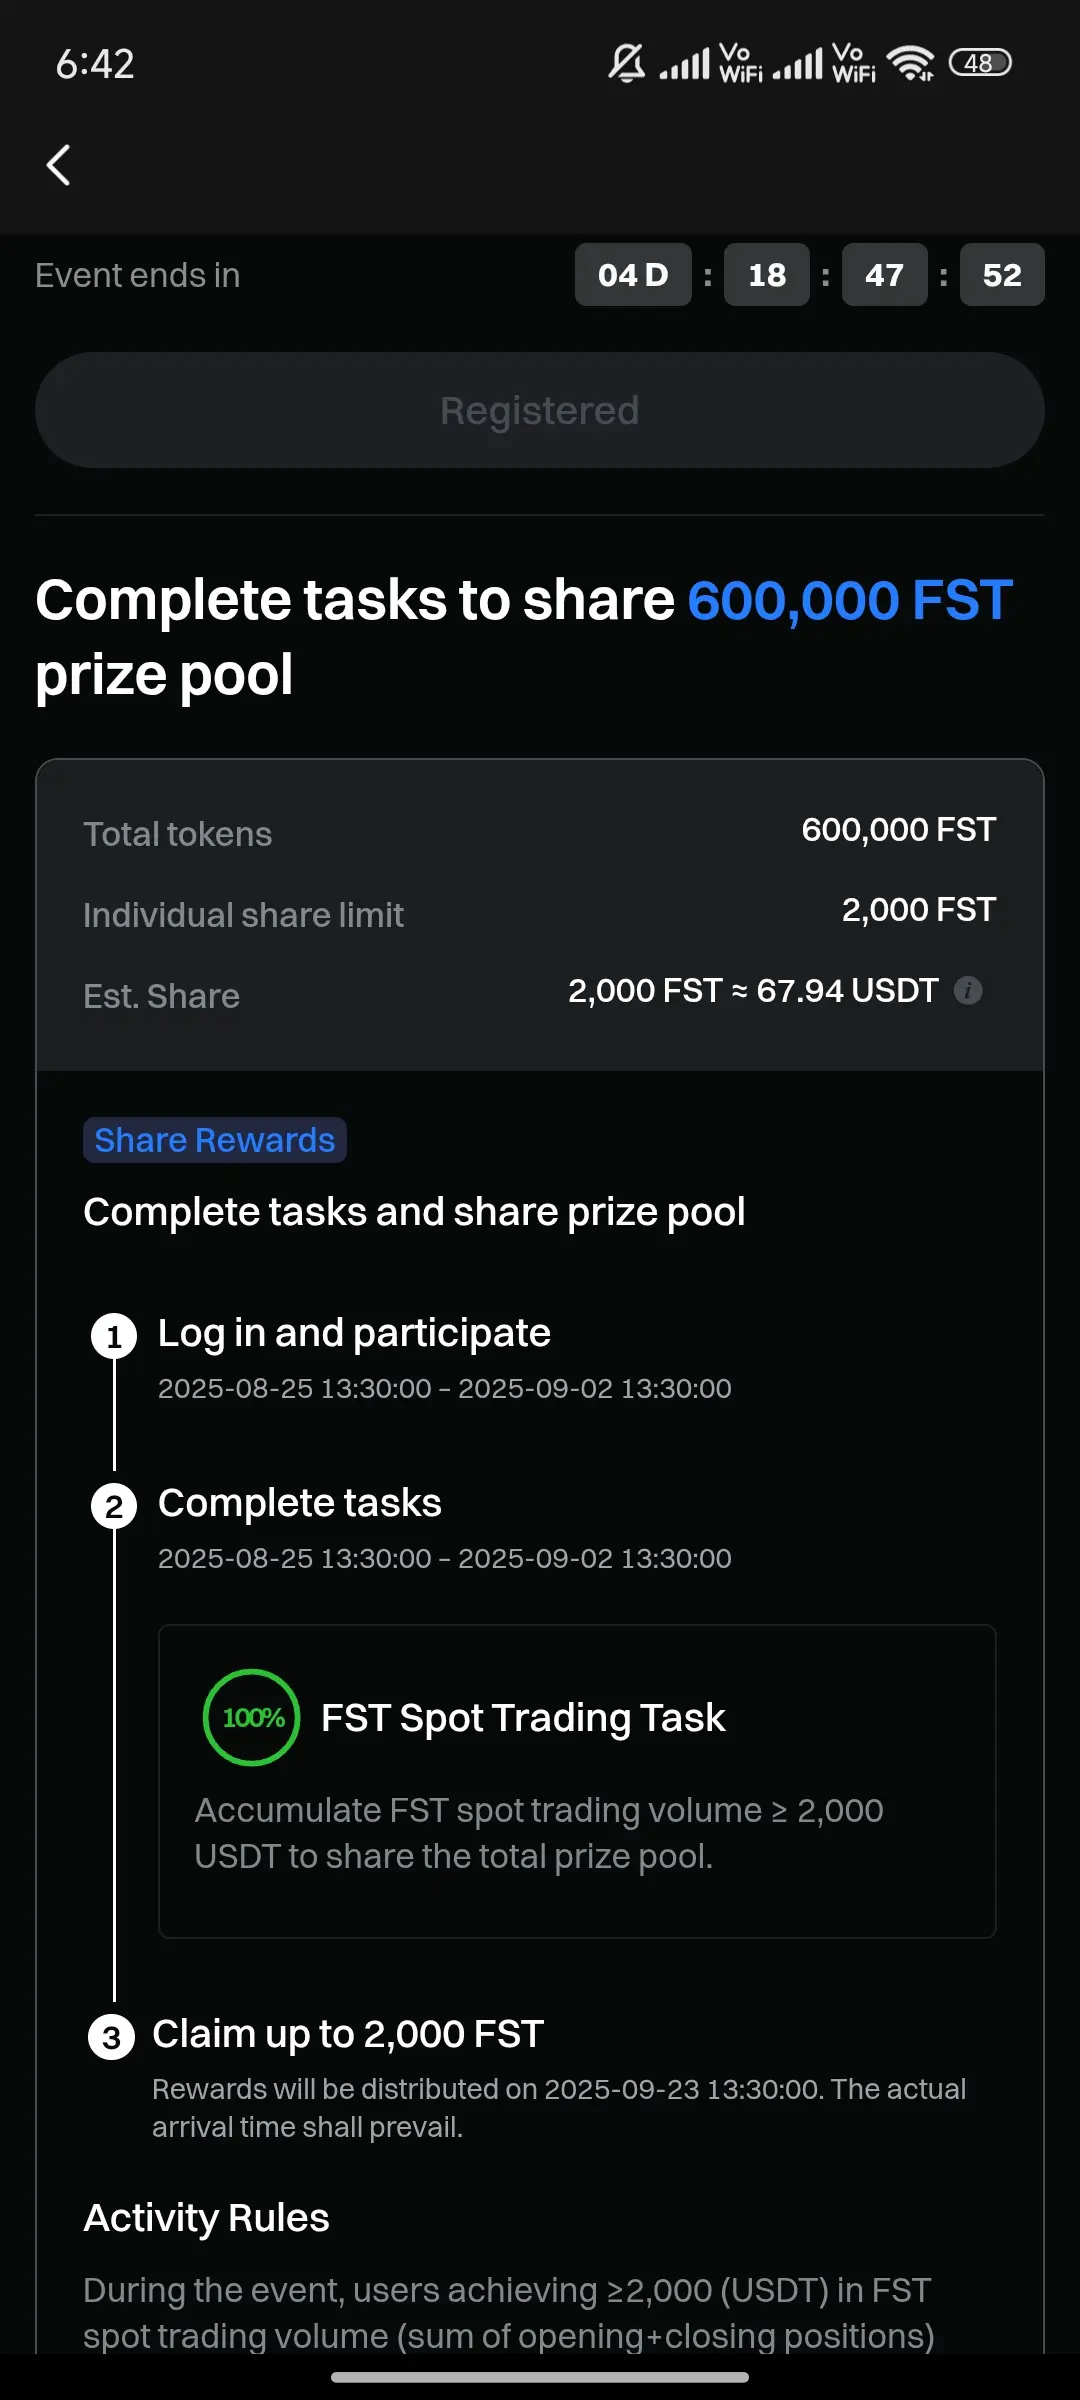Screen dimensions: 1080x2400
Task: Open the FST Spot Trading Task card
Action: point(577,1781)
